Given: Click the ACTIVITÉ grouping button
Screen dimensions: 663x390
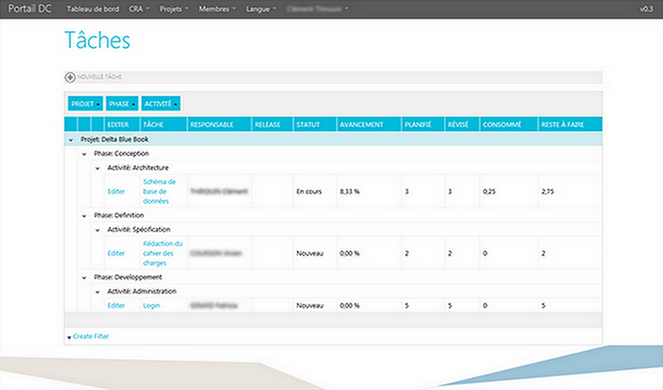Looking at the screenshot, I should click(161, 104).
